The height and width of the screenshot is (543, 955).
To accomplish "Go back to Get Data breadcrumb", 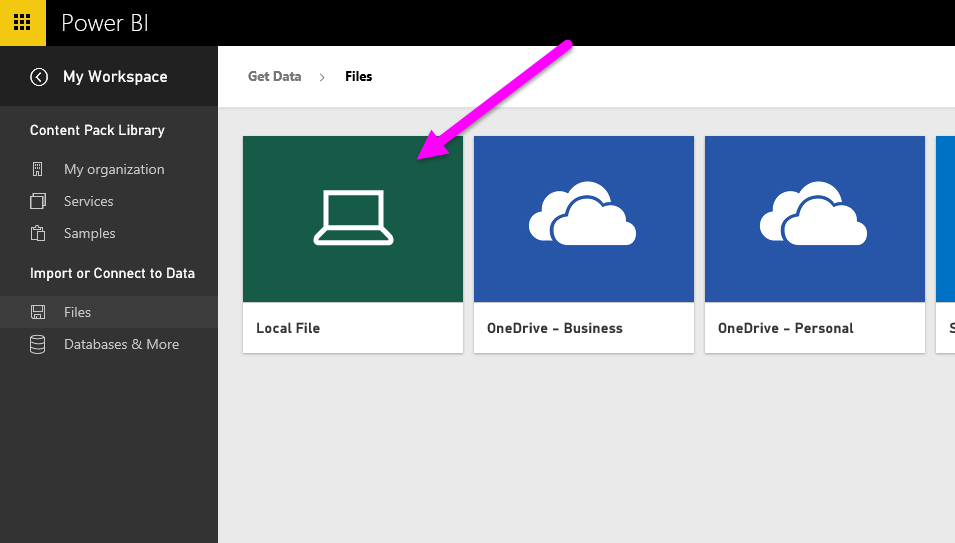I will point(274,77).
